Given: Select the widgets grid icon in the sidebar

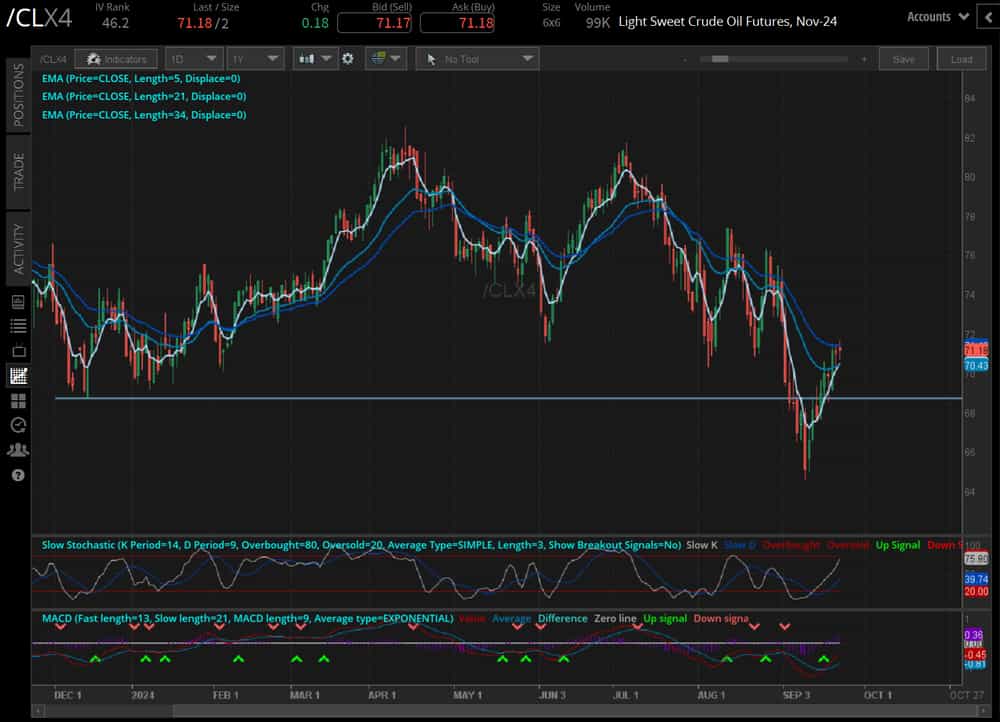Looking at the screenshot, I should [17, 400].
